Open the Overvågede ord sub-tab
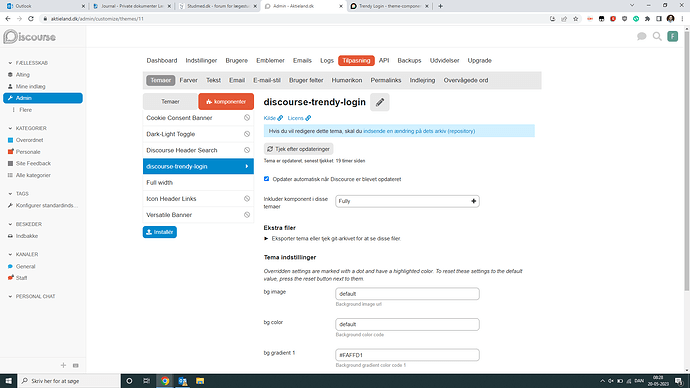Screen dimensions: 690x388 [466, 81]
